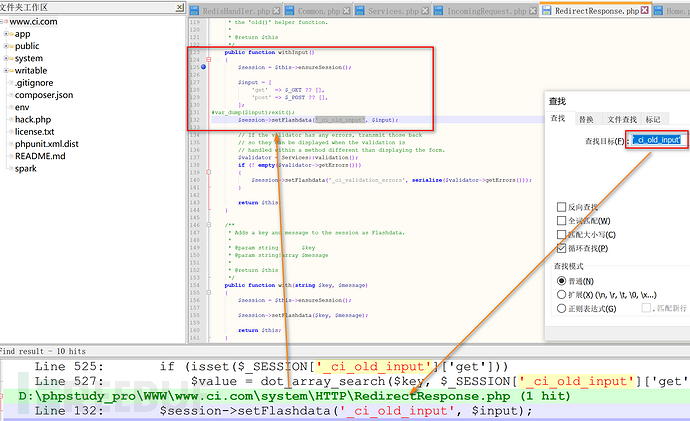Close the IncomingRequest.php tab with its X
The image size is (690, 421).
pyautogui.click(x=533, y=11)
